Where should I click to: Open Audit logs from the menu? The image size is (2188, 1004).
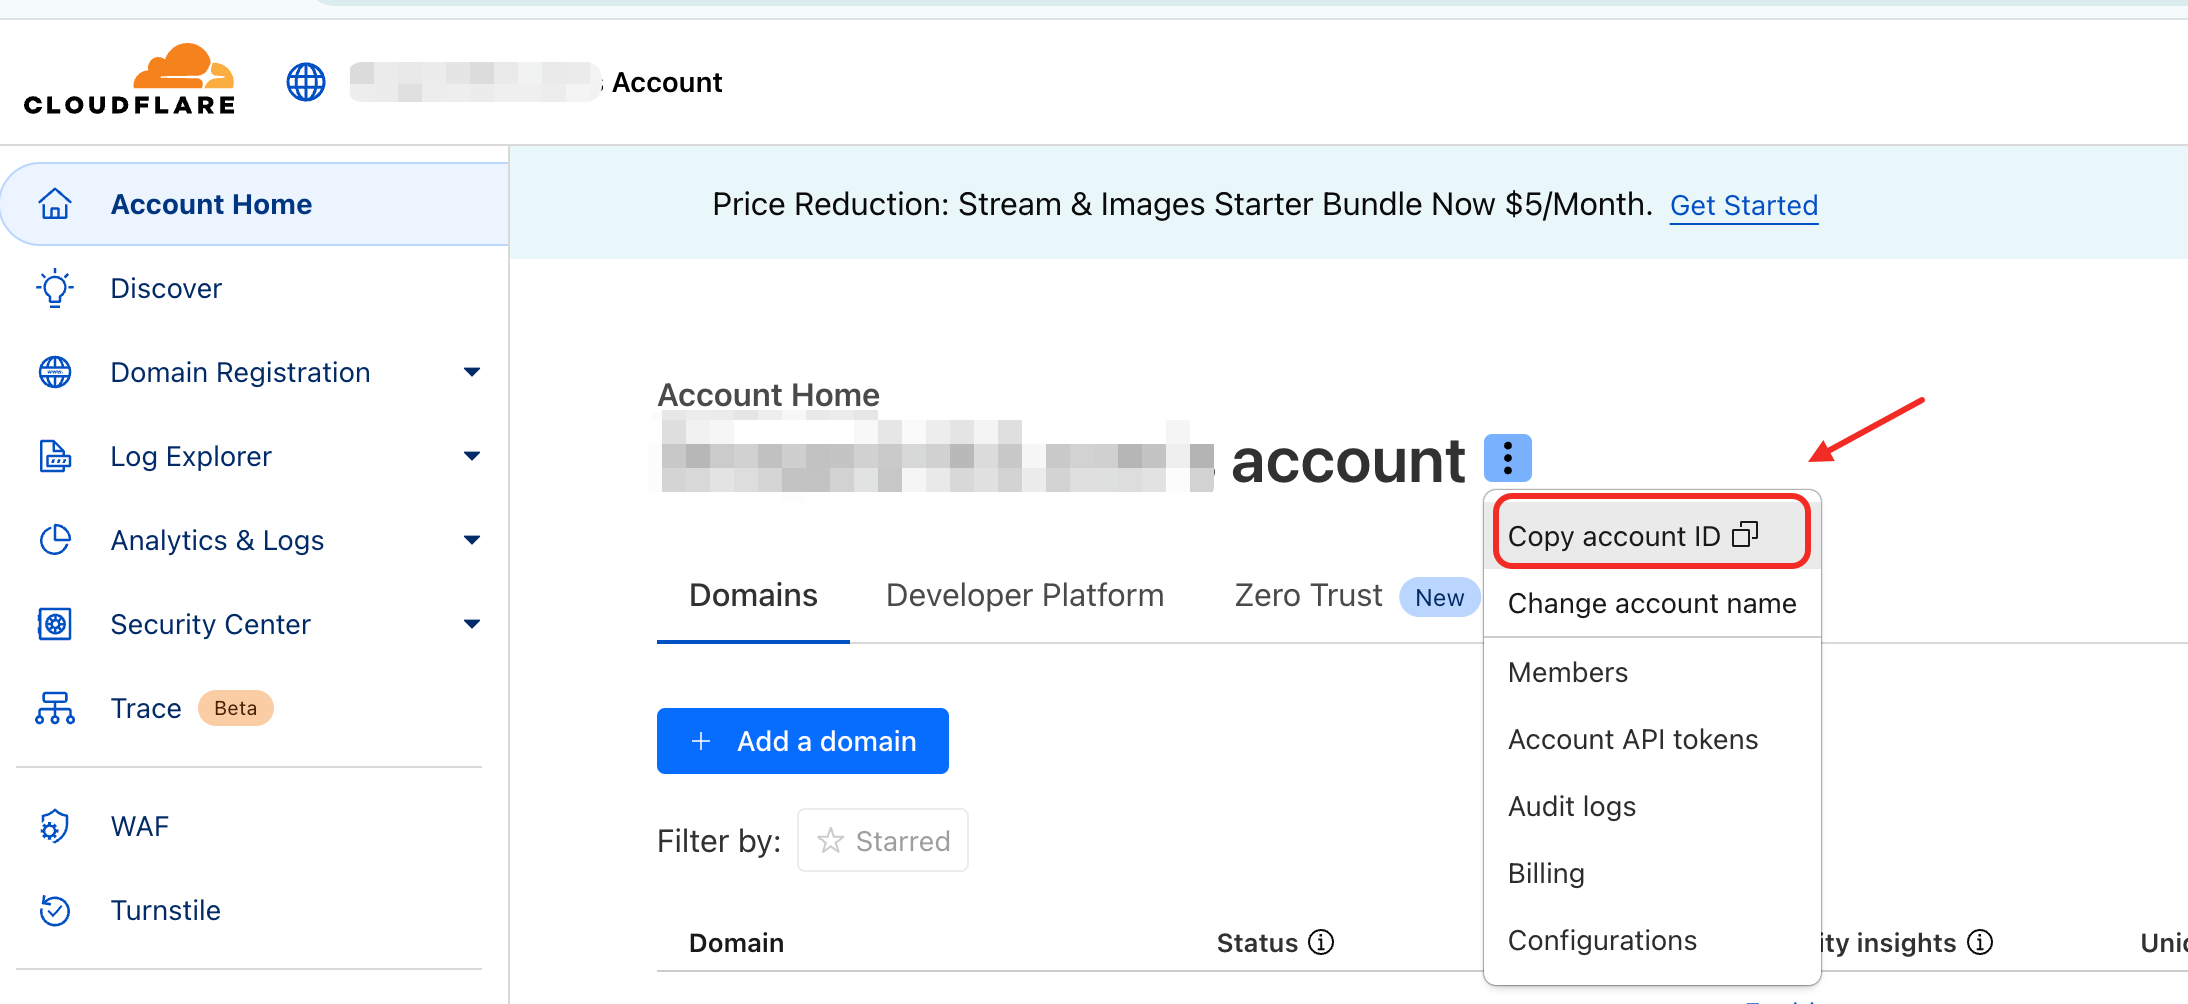pos(1652,806)
